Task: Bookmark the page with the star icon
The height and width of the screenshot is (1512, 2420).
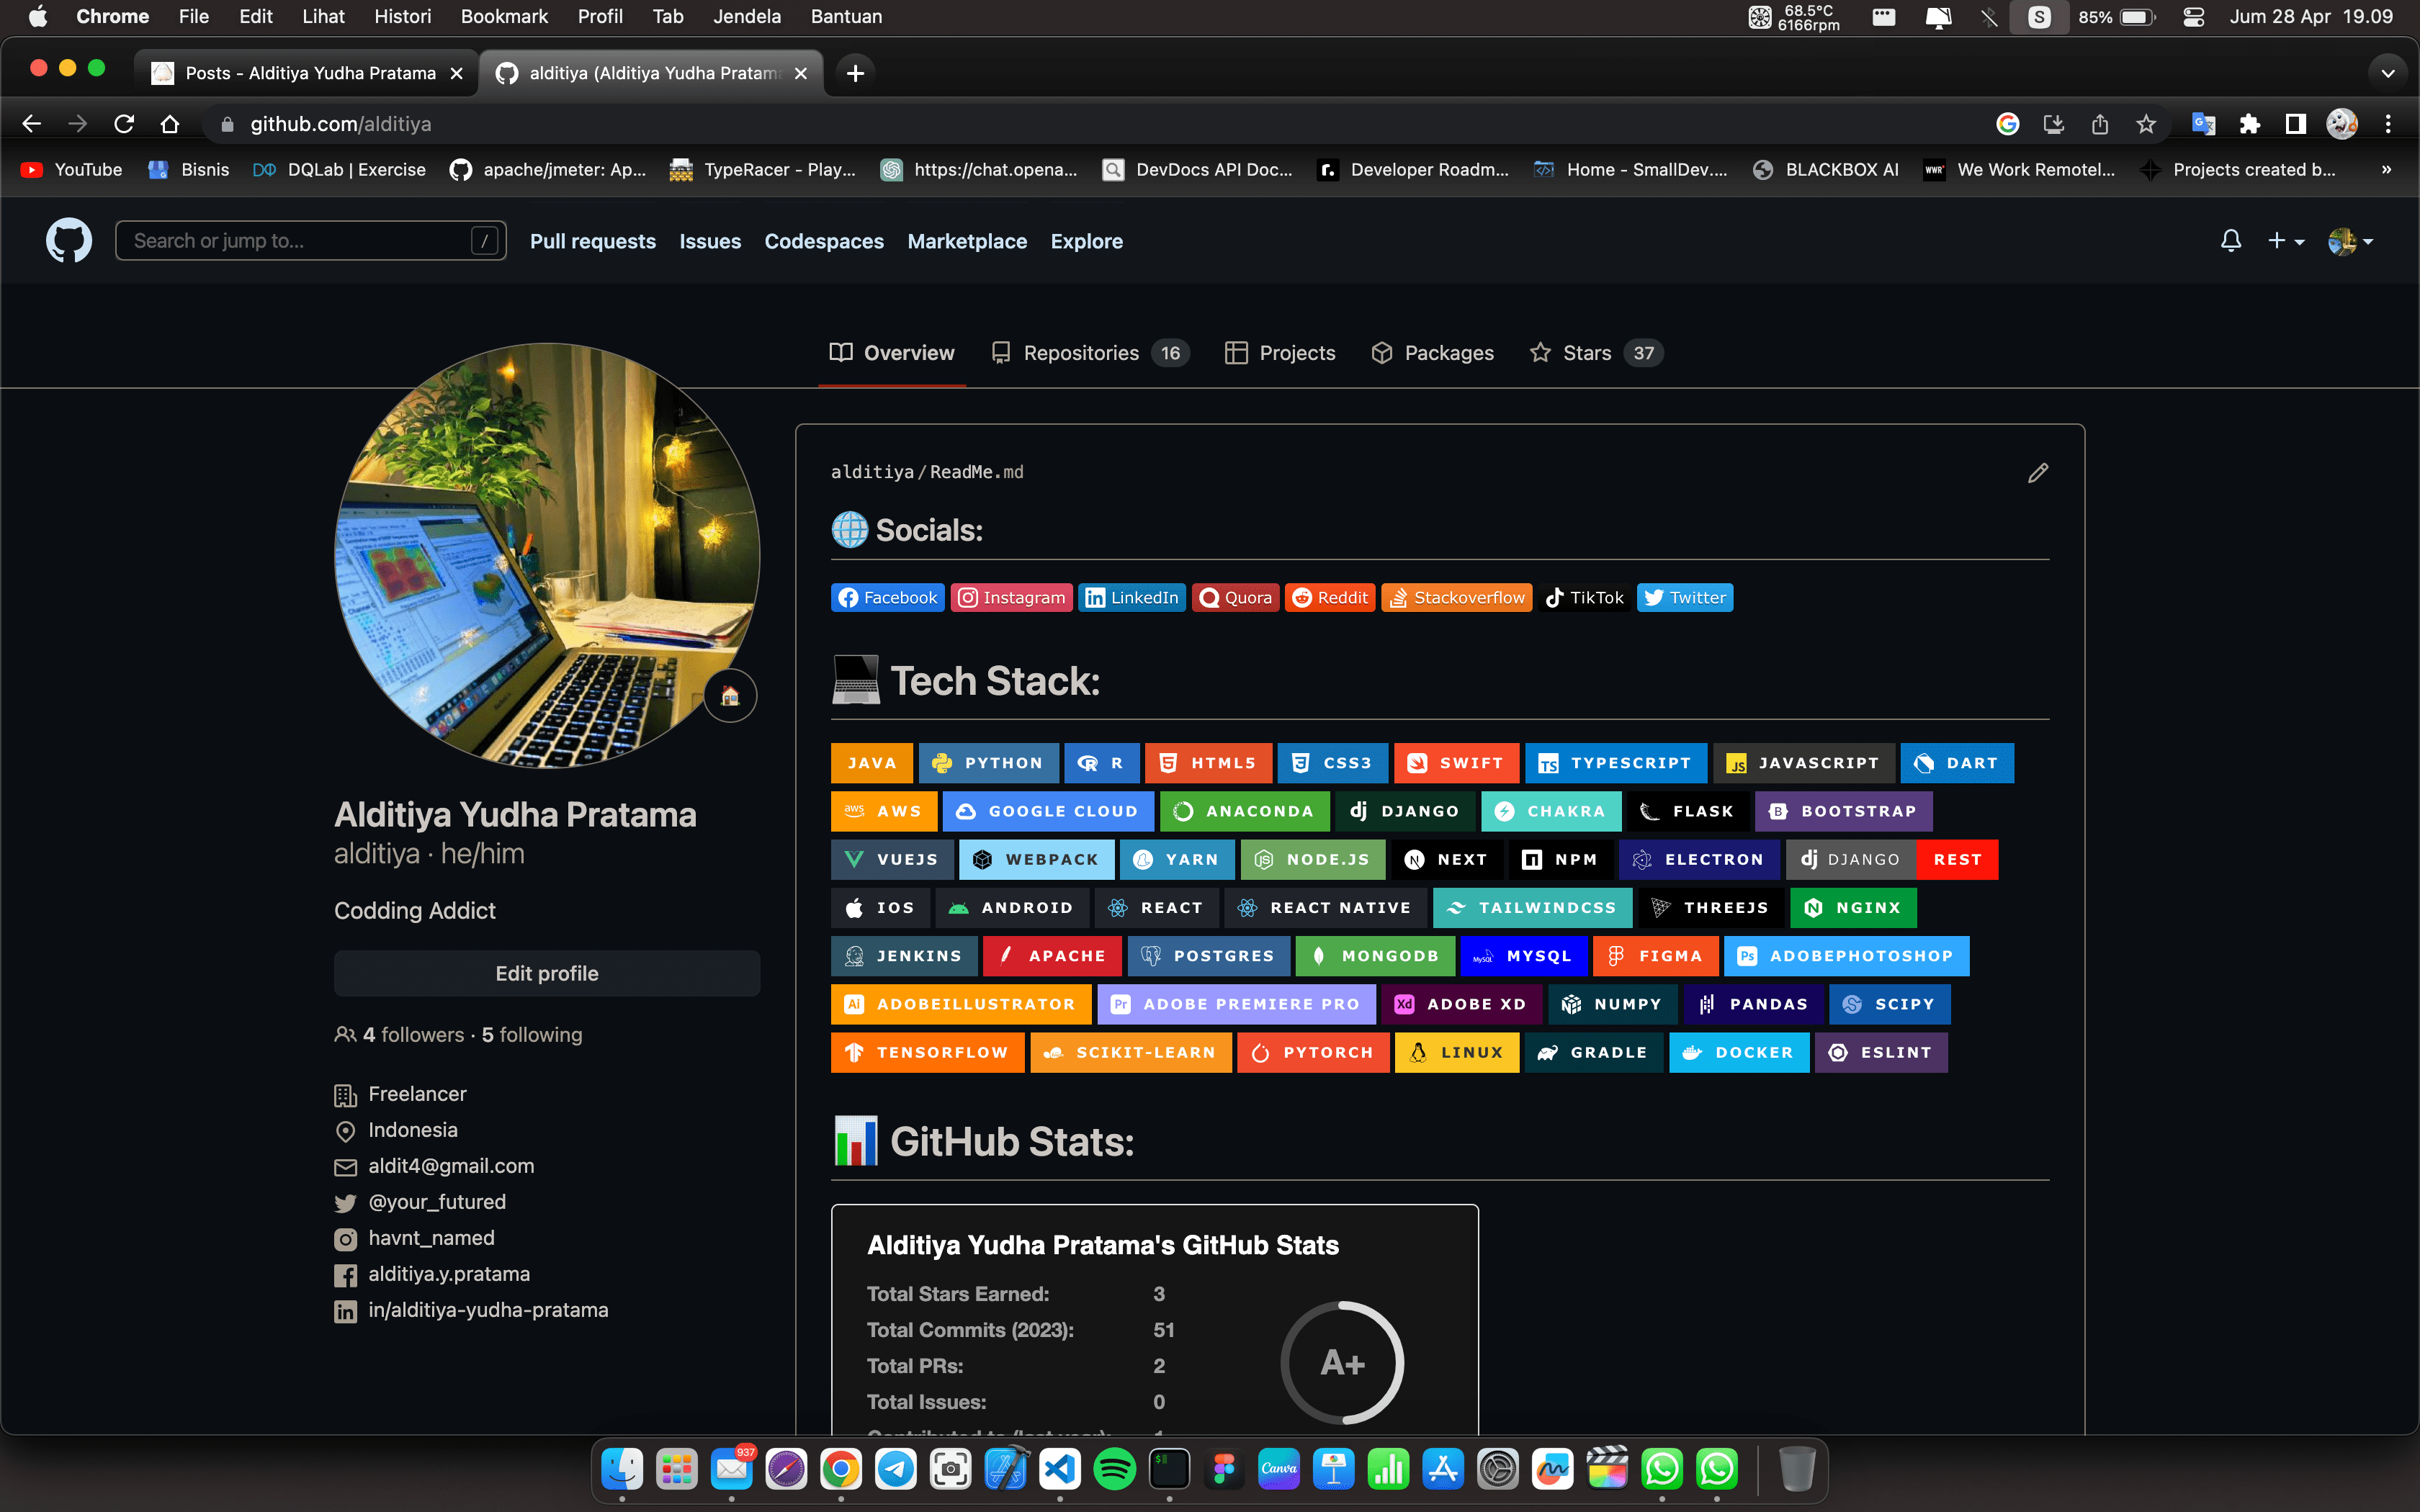Action: [x=2146, y=123]
